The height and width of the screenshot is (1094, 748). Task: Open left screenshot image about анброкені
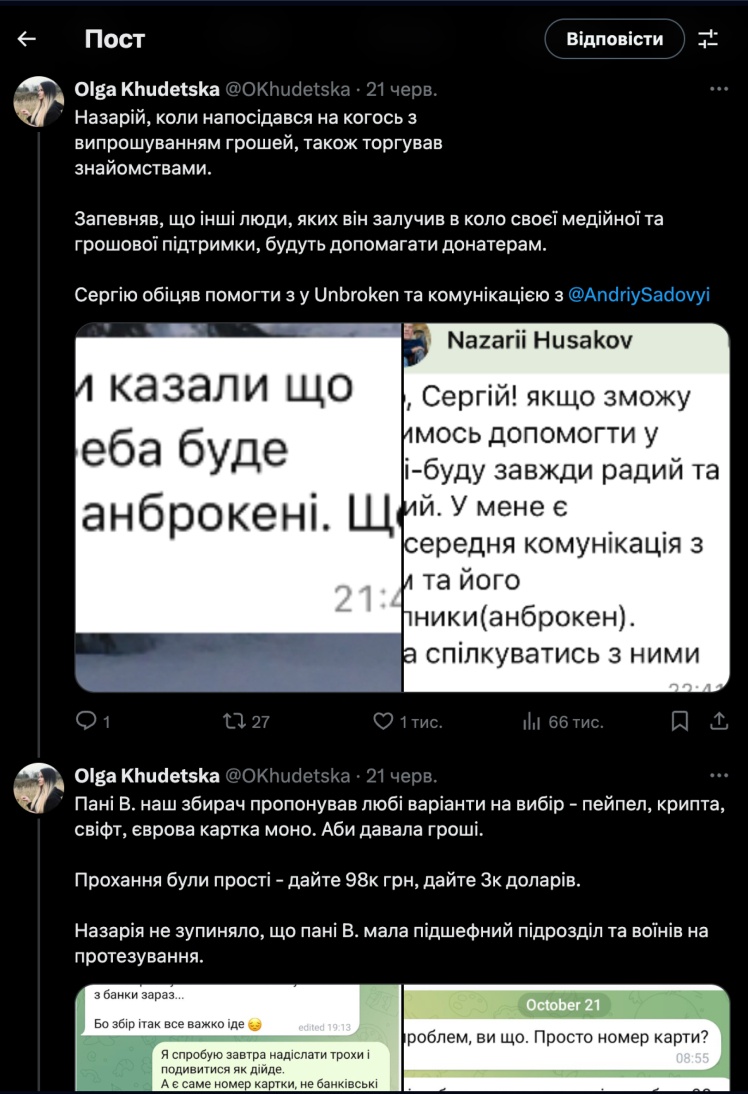(x=238, y=507)
